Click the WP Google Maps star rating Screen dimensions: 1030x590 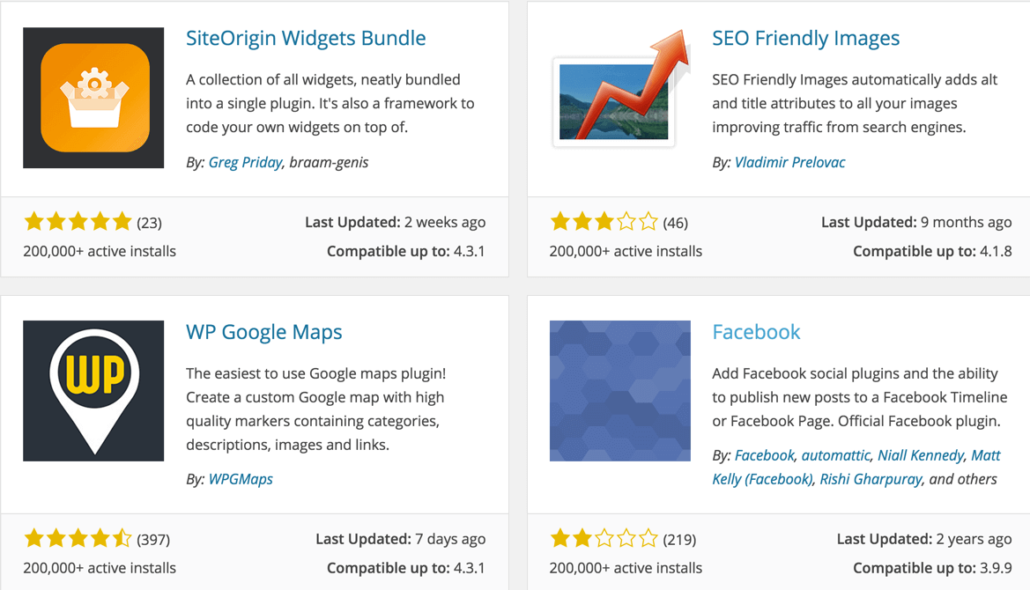coord(77,539)
